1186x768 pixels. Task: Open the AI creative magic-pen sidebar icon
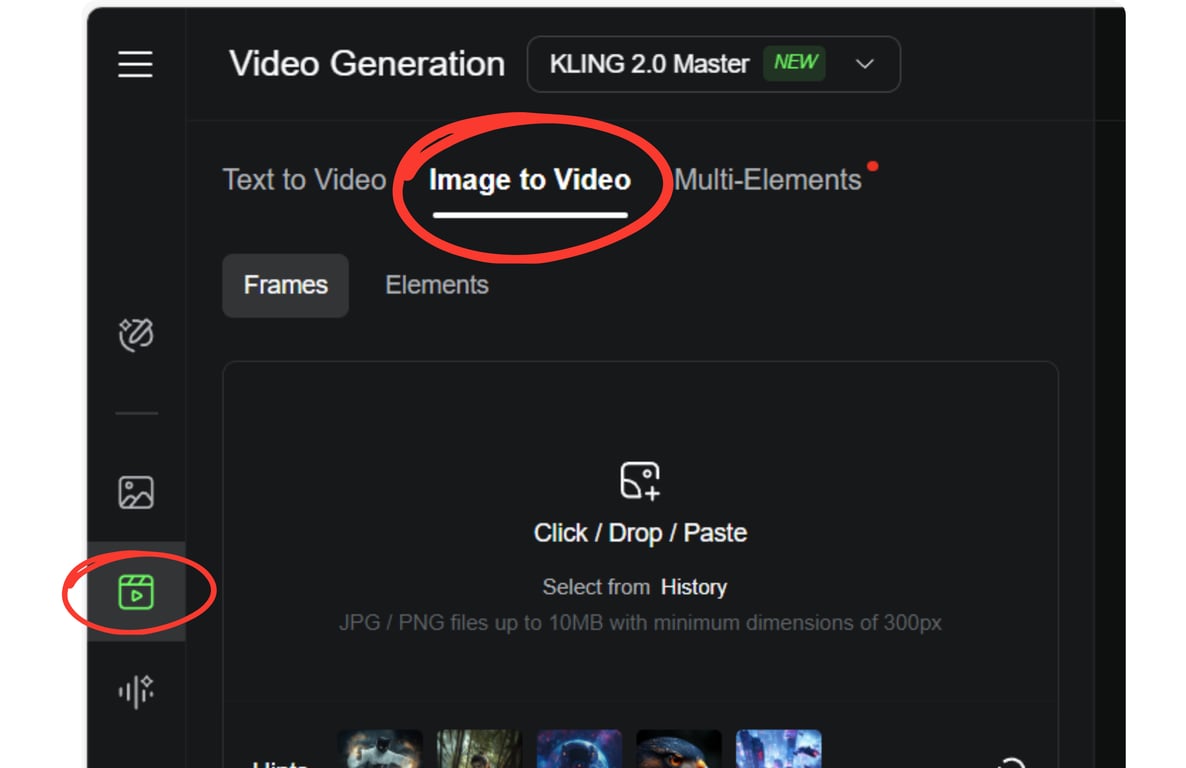136,334
